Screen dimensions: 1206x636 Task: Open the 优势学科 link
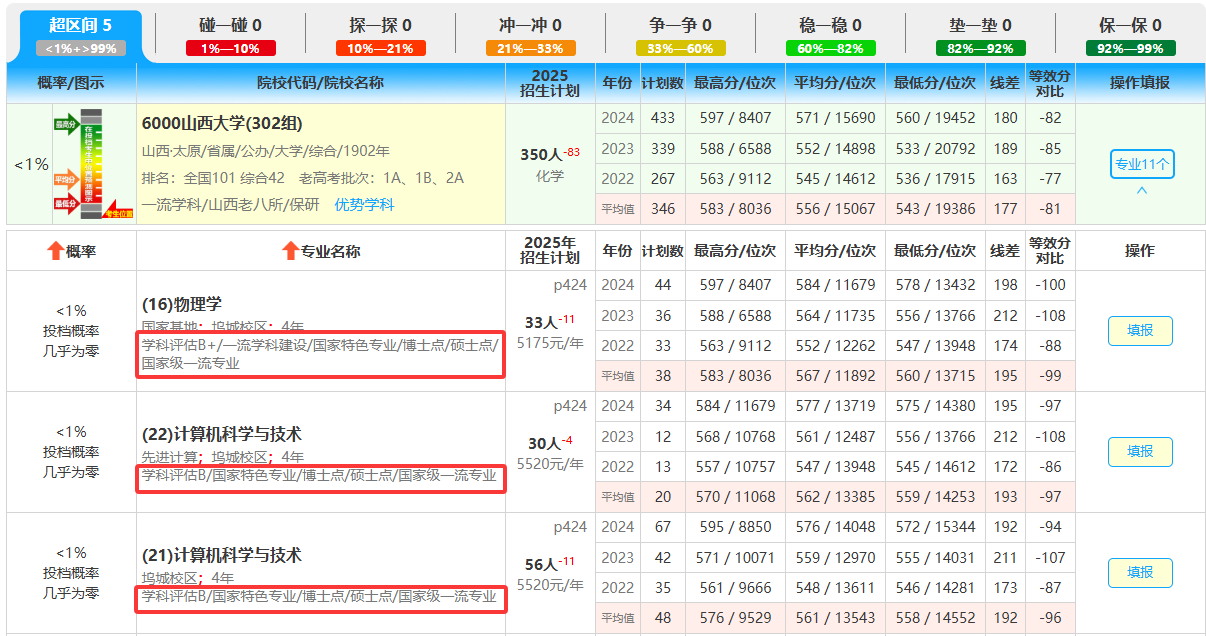[364, 204]
